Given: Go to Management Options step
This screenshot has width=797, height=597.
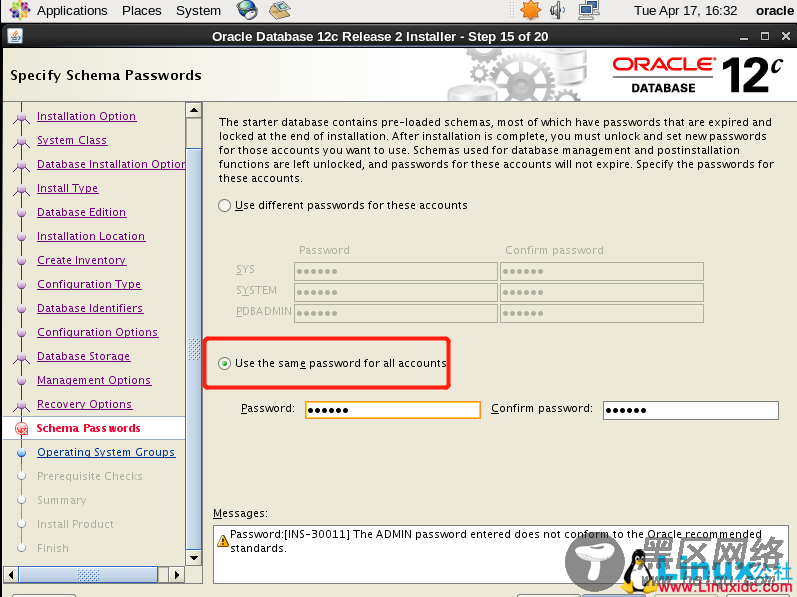Looking at the screenshot, I should pos(94,380).
